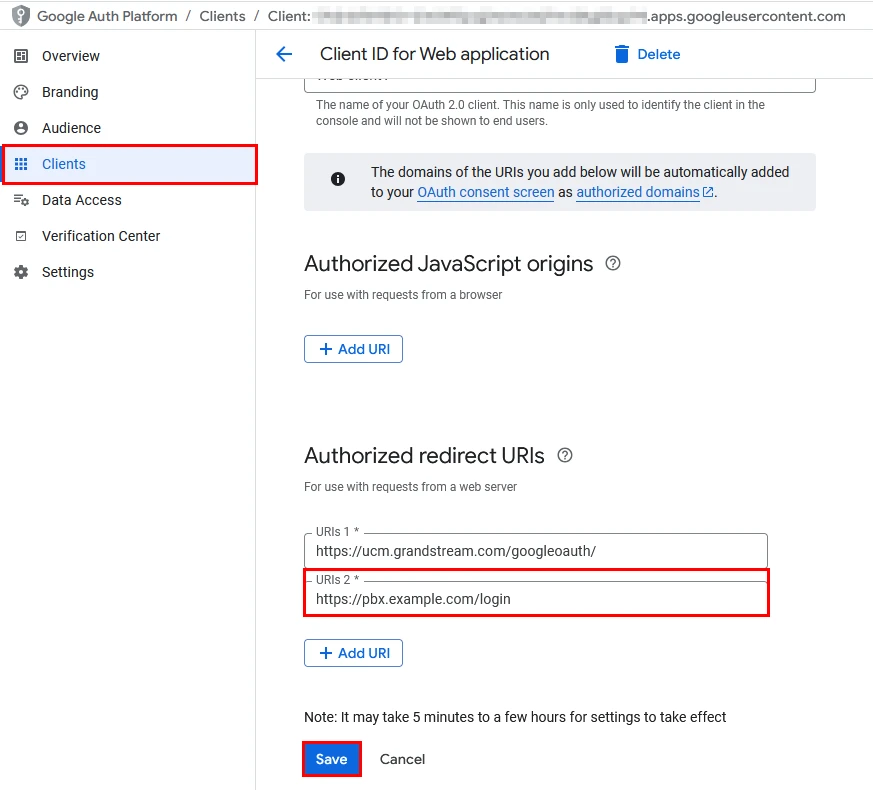Viewport: 873px width, 790px height.
Task: Click the blurred Client ID in breadcrumb
Action: 480,16
